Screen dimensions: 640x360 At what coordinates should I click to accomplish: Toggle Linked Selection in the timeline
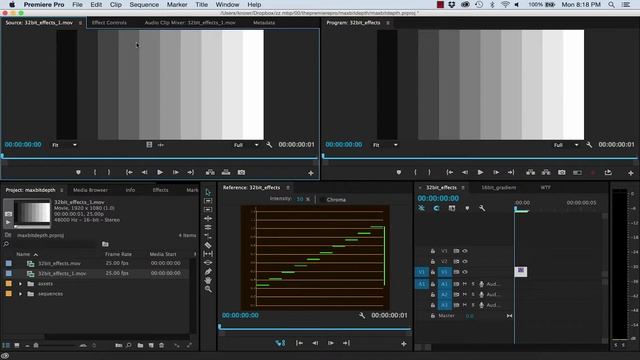(452, 208)
